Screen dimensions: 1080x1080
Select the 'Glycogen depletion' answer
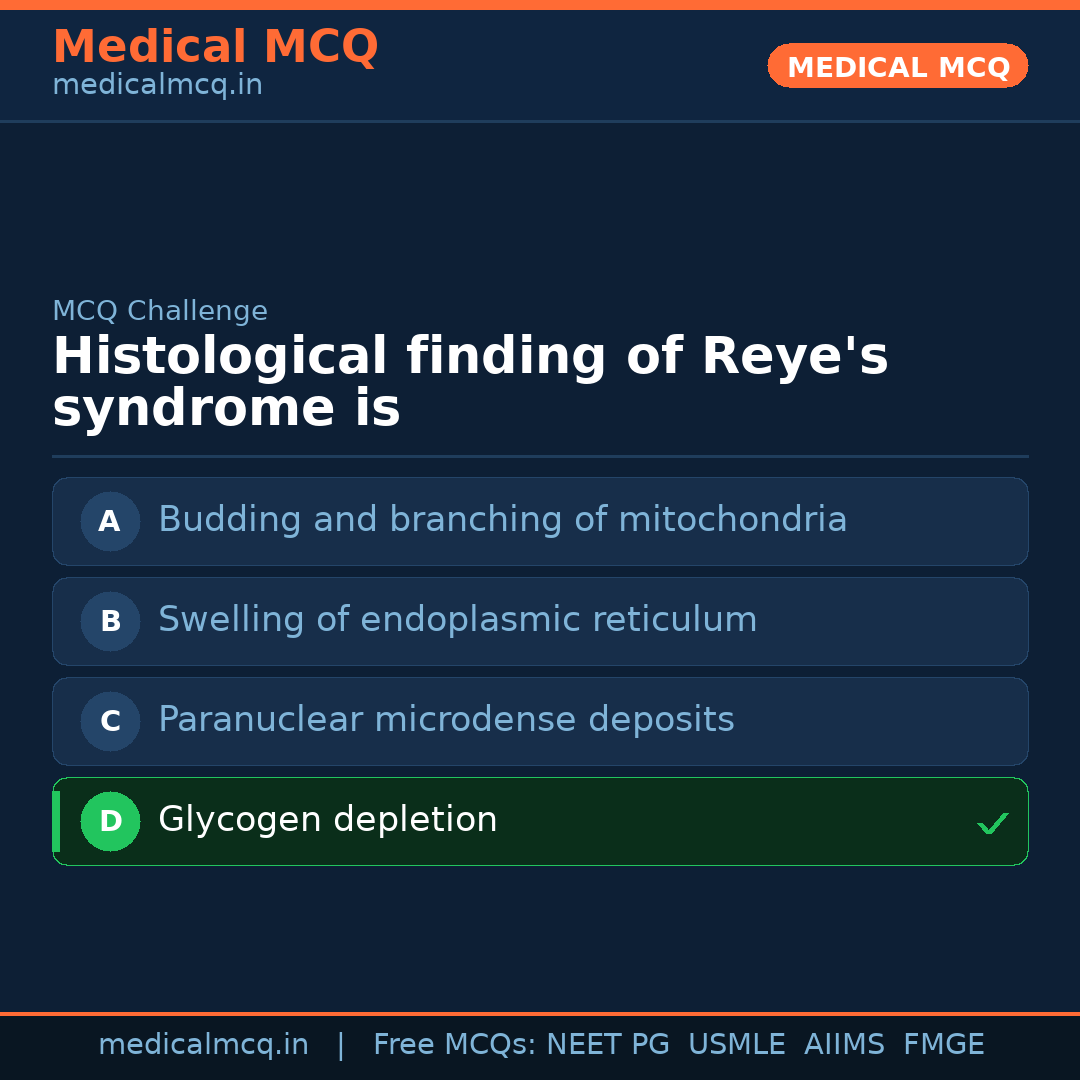pyautogui.click(x=328, y=820)
